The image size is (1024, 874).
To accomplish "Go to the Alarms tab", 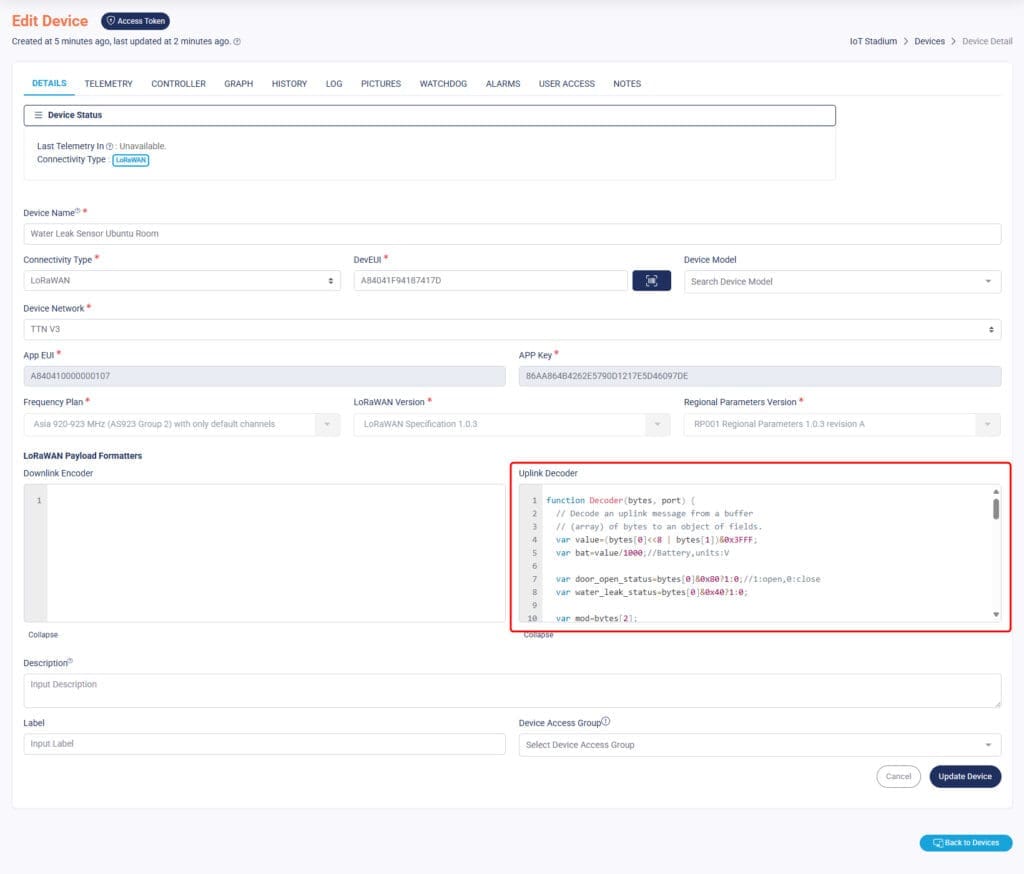I will pos(503,84).
